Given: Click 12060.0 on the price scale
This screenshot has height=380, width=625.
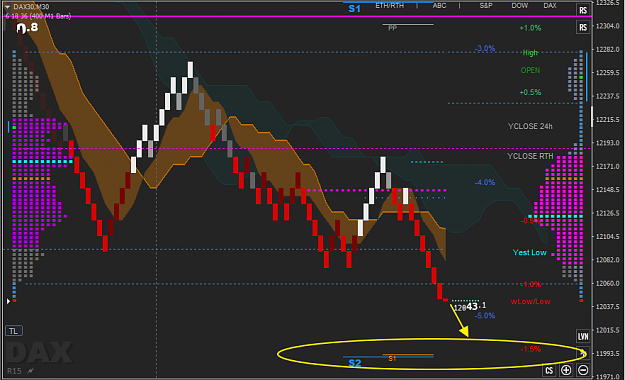Looking at the screenshot, I should click(607, 284).
